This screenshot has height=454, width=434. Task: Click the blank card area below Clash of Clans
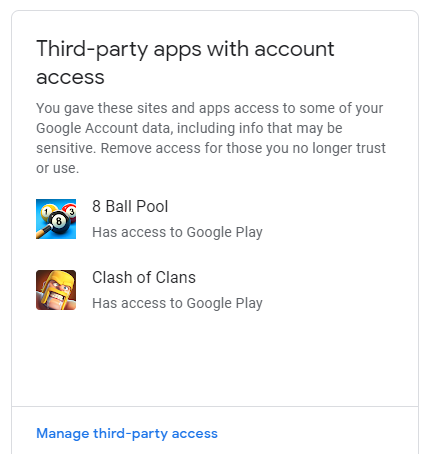[215, 358]
